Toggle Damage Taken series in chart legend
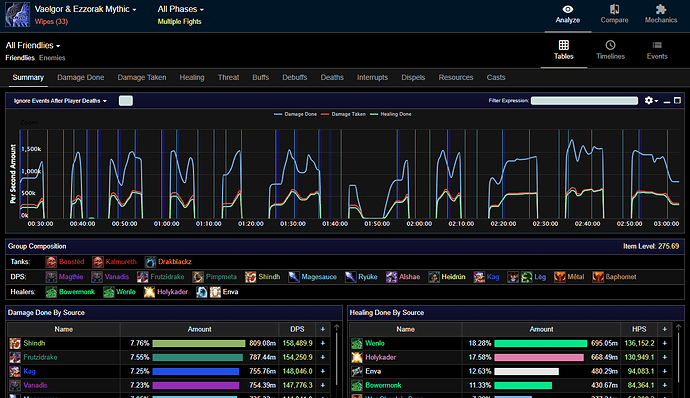Image resolution: width=690 pixels, height=398 pixels. coord(343,114)
